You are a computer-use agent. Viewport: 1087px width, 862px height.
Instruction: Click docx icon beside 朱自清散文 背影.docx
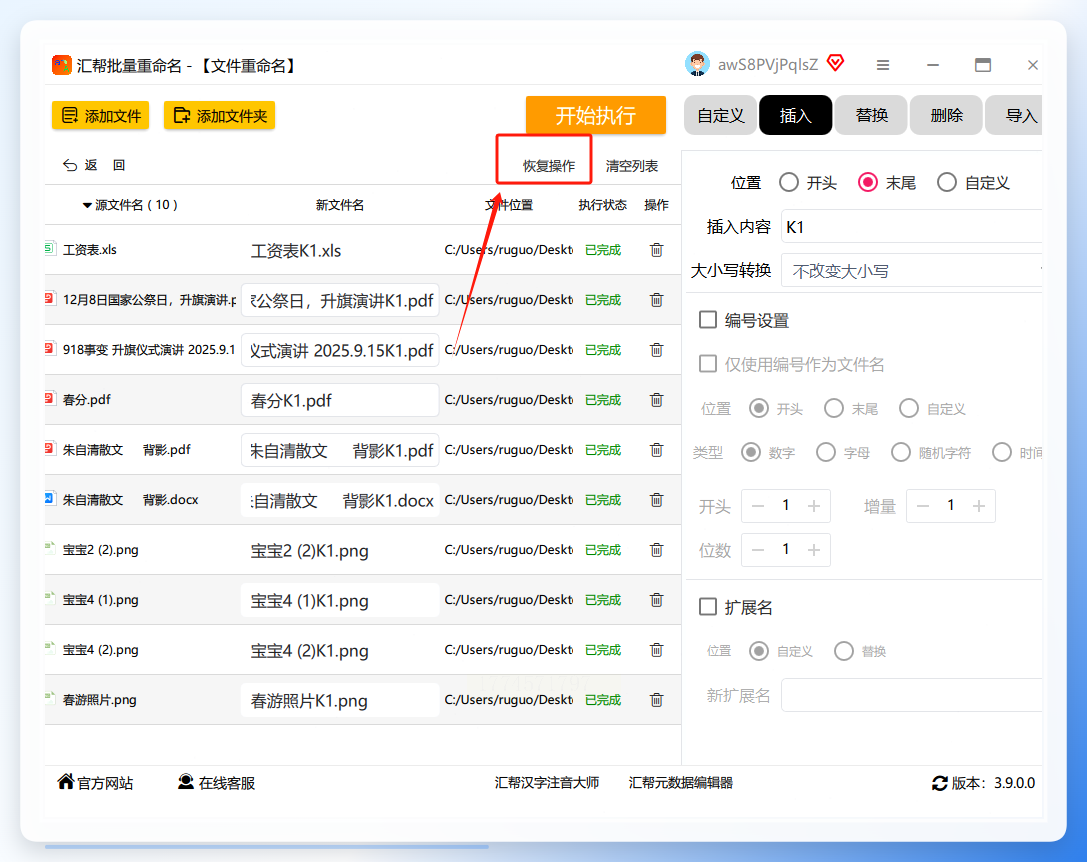[x=49, y=498]
